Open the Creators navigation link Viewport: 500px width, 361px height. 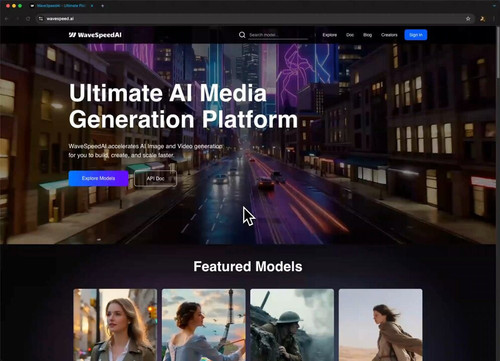coord(389,35)
